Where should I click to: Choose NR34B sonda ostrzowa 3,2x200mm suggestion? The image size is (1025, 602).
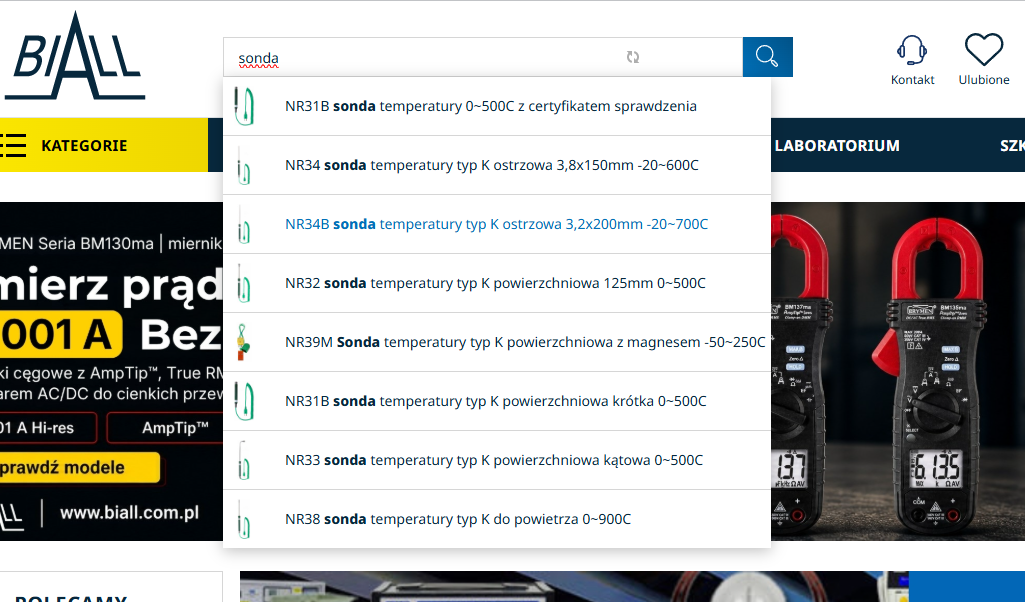tap(497, 224)
